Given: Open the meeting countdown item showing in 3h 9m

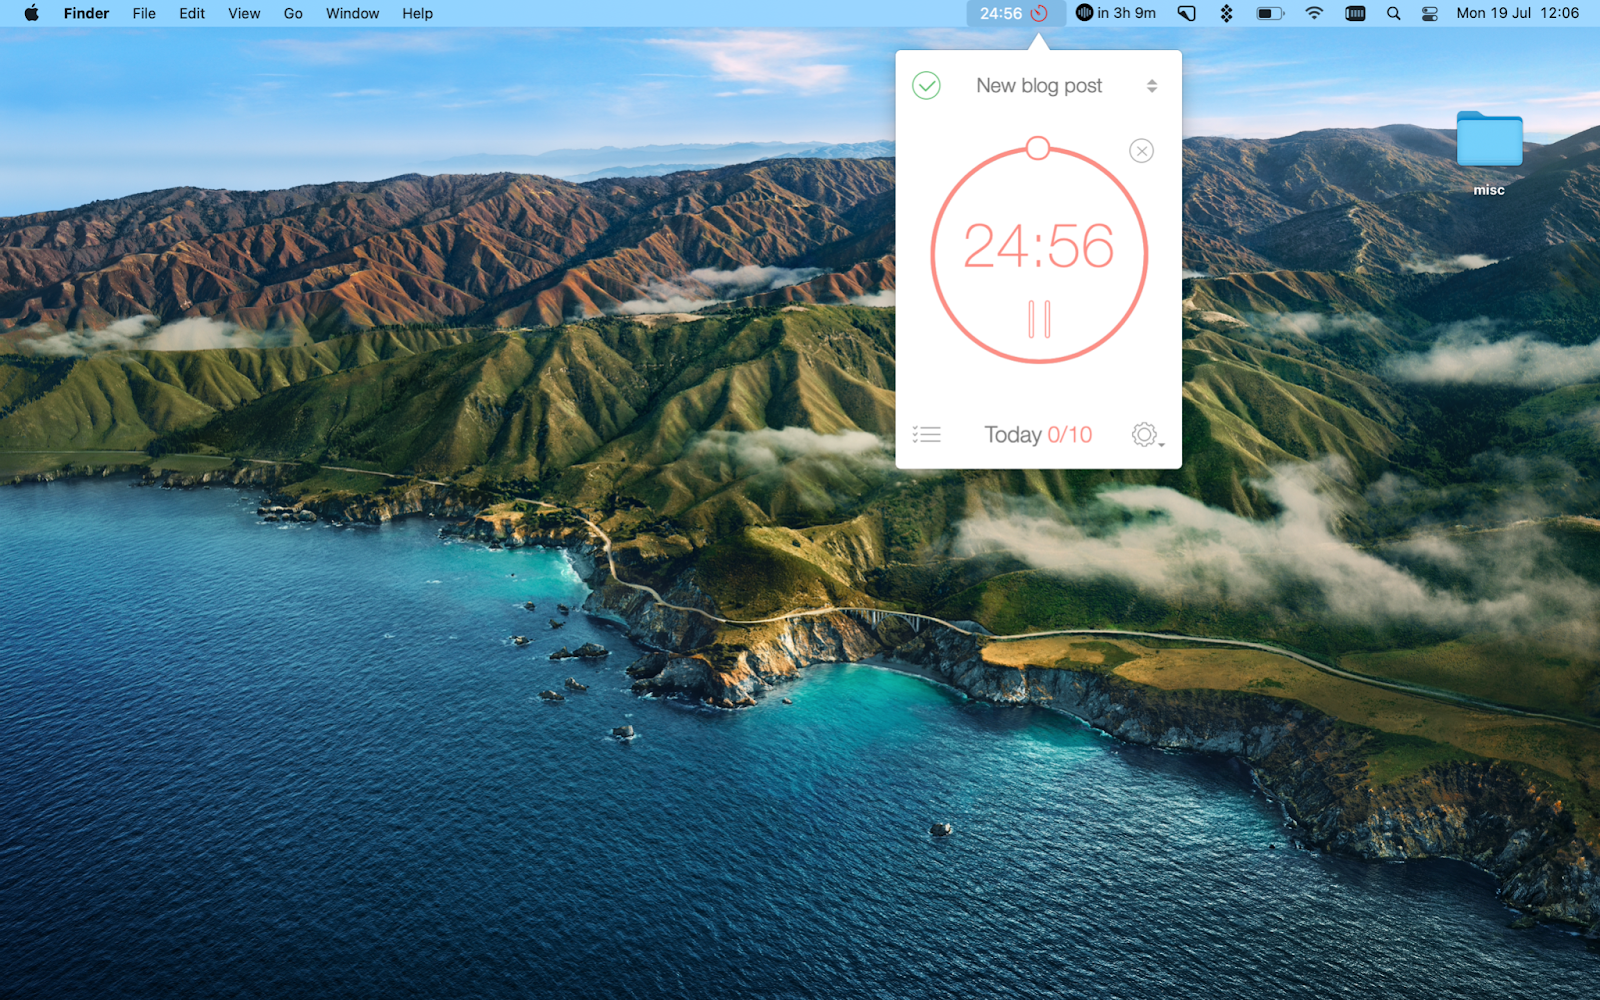Looking at the screenshot, I should pyautogui.click(x=1116, y=14).
